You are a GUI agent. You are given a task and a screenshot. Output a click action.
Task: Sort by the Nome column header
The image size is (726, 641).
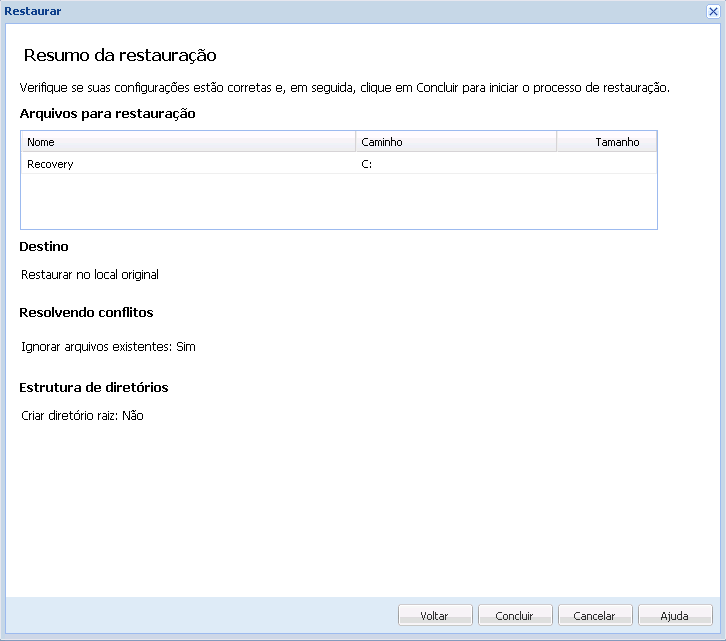click(x=188, y=142)
